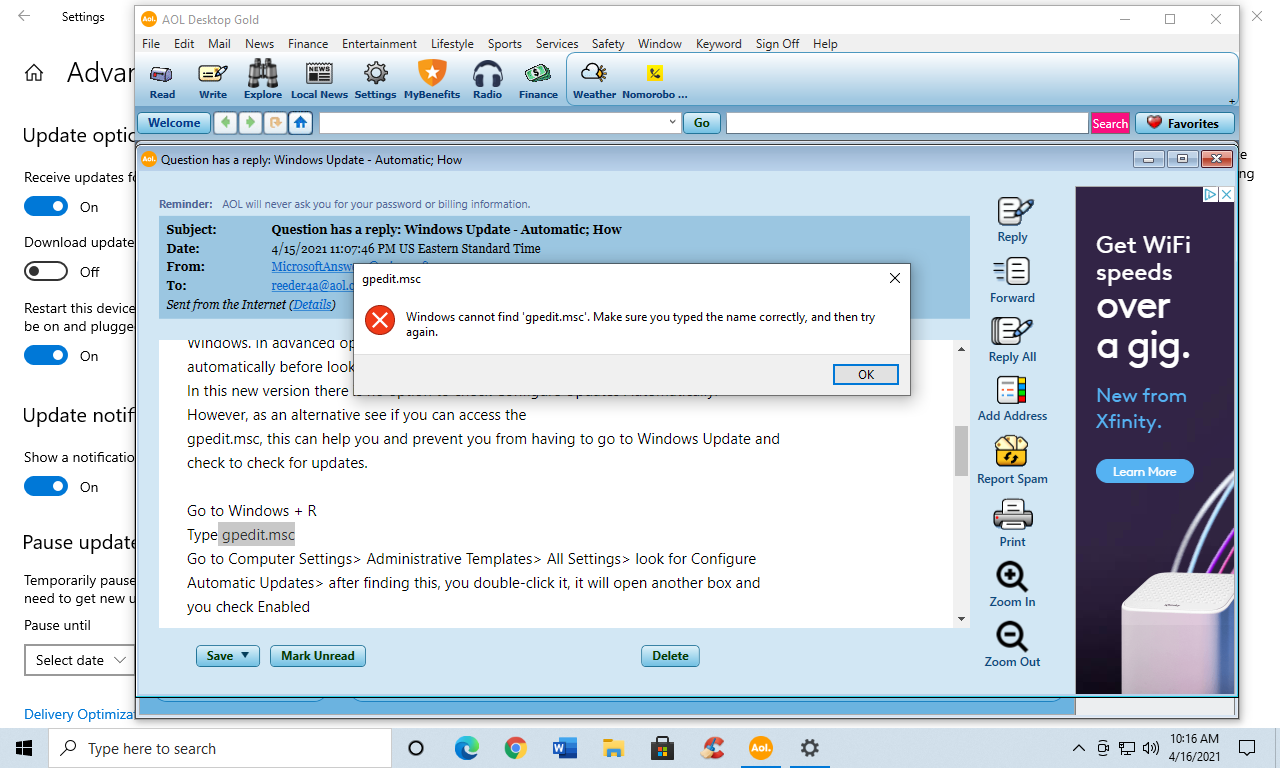Open the Help menu
The height and width of the screenshot is (768, 1280).
click(825, 44)
